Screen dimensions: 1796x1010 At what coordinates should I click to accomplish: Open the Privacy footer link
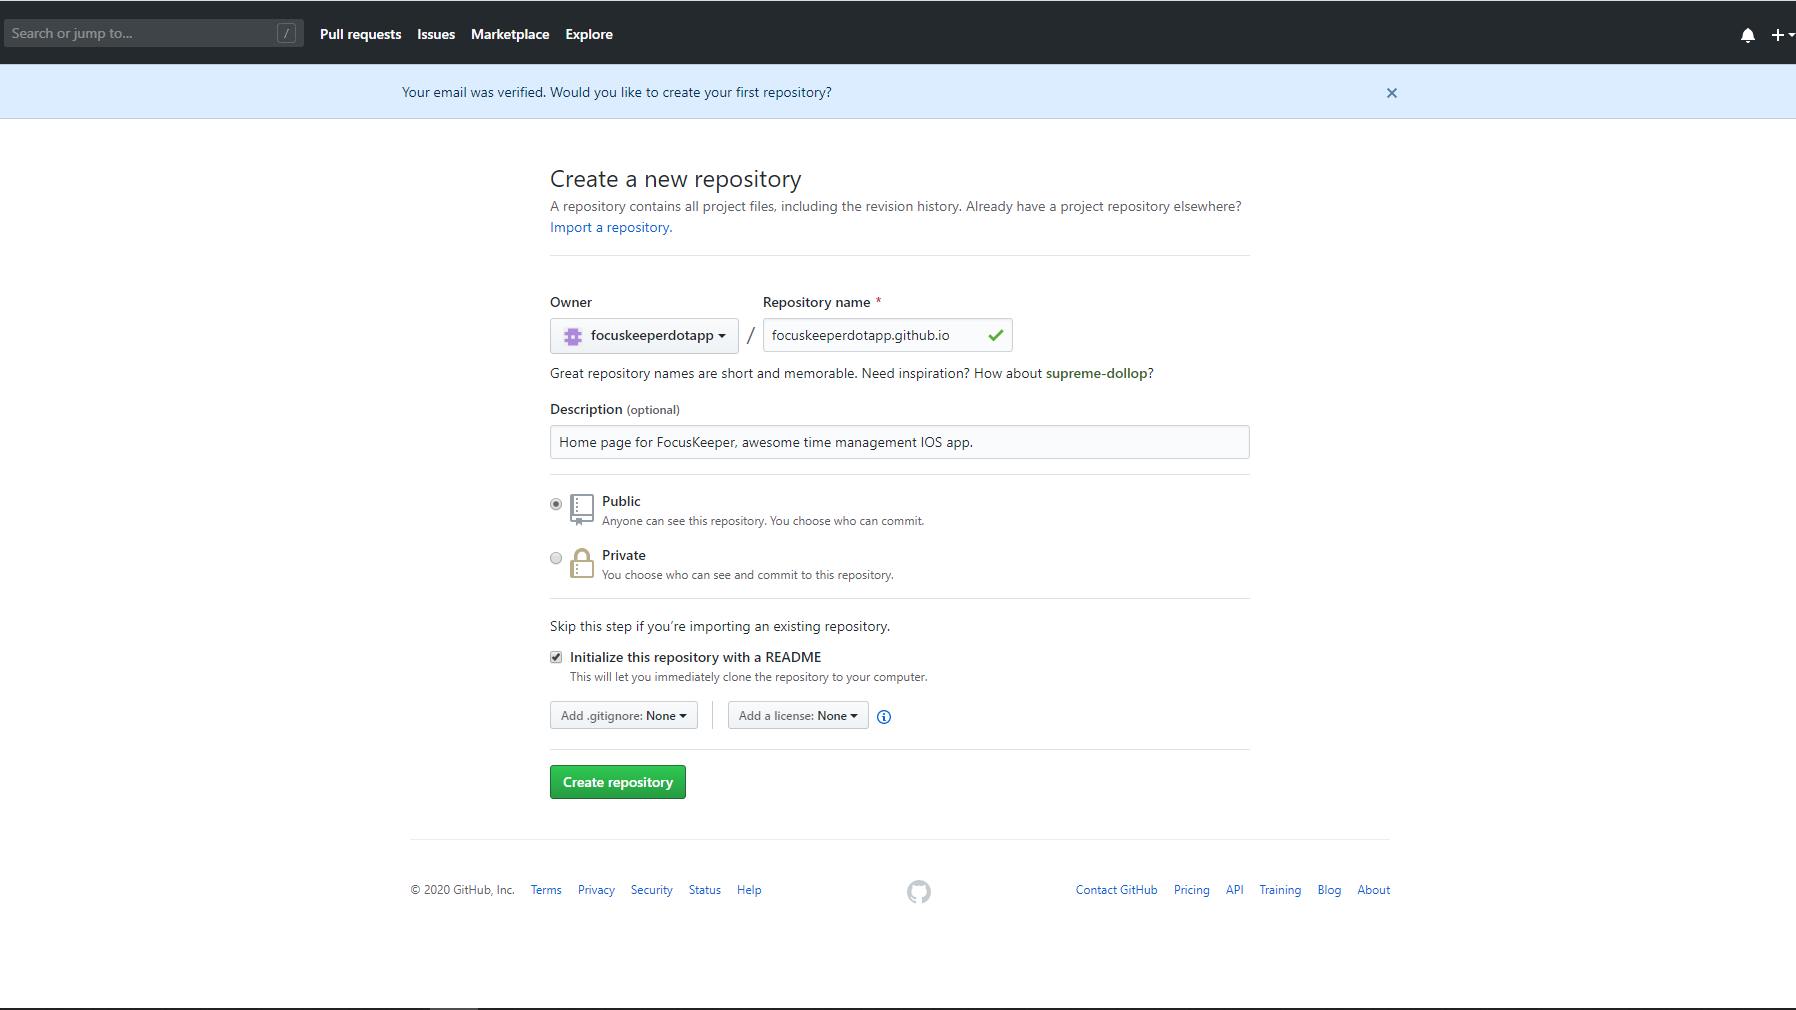596,890
